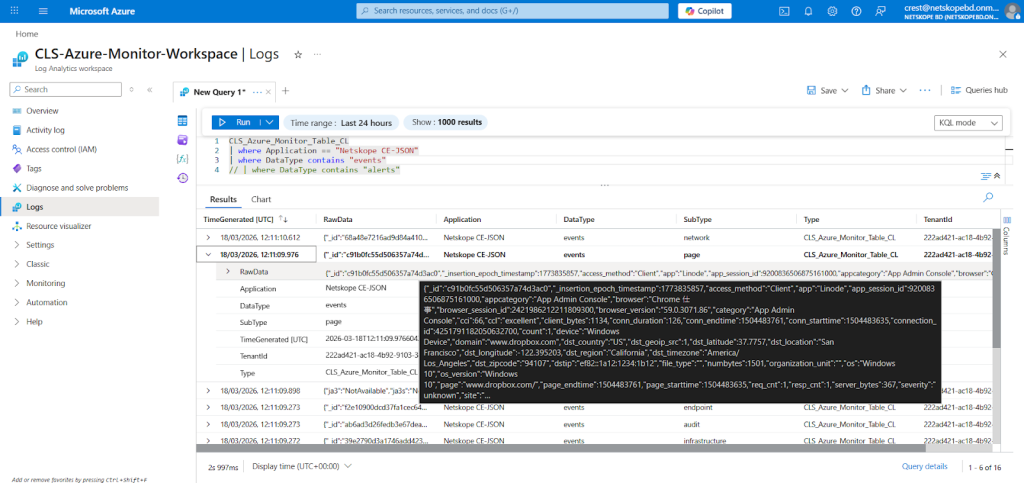The height and width of the screenshot is (483, 1024).
Task: Open the notifications bell
Action: [808, 11]
